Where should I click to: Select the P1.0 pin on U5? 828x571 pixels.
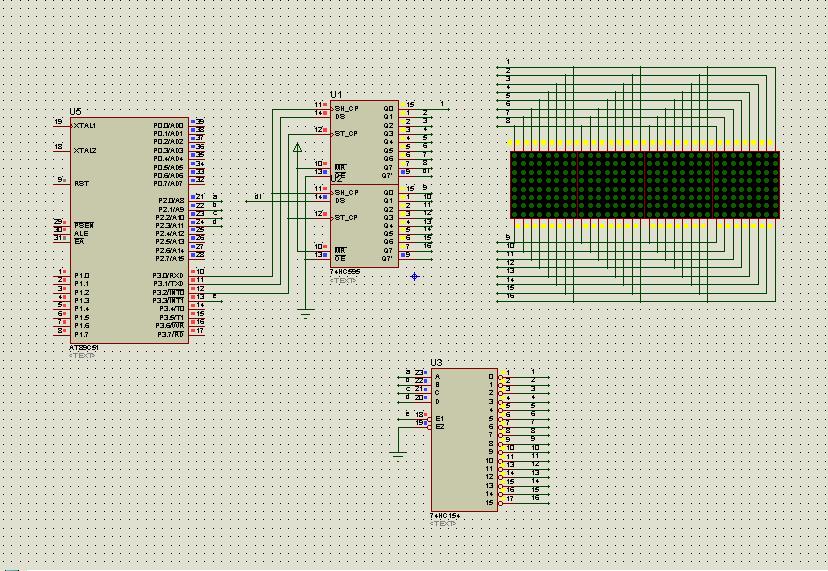pyautogui.click(x=62, y=274)
